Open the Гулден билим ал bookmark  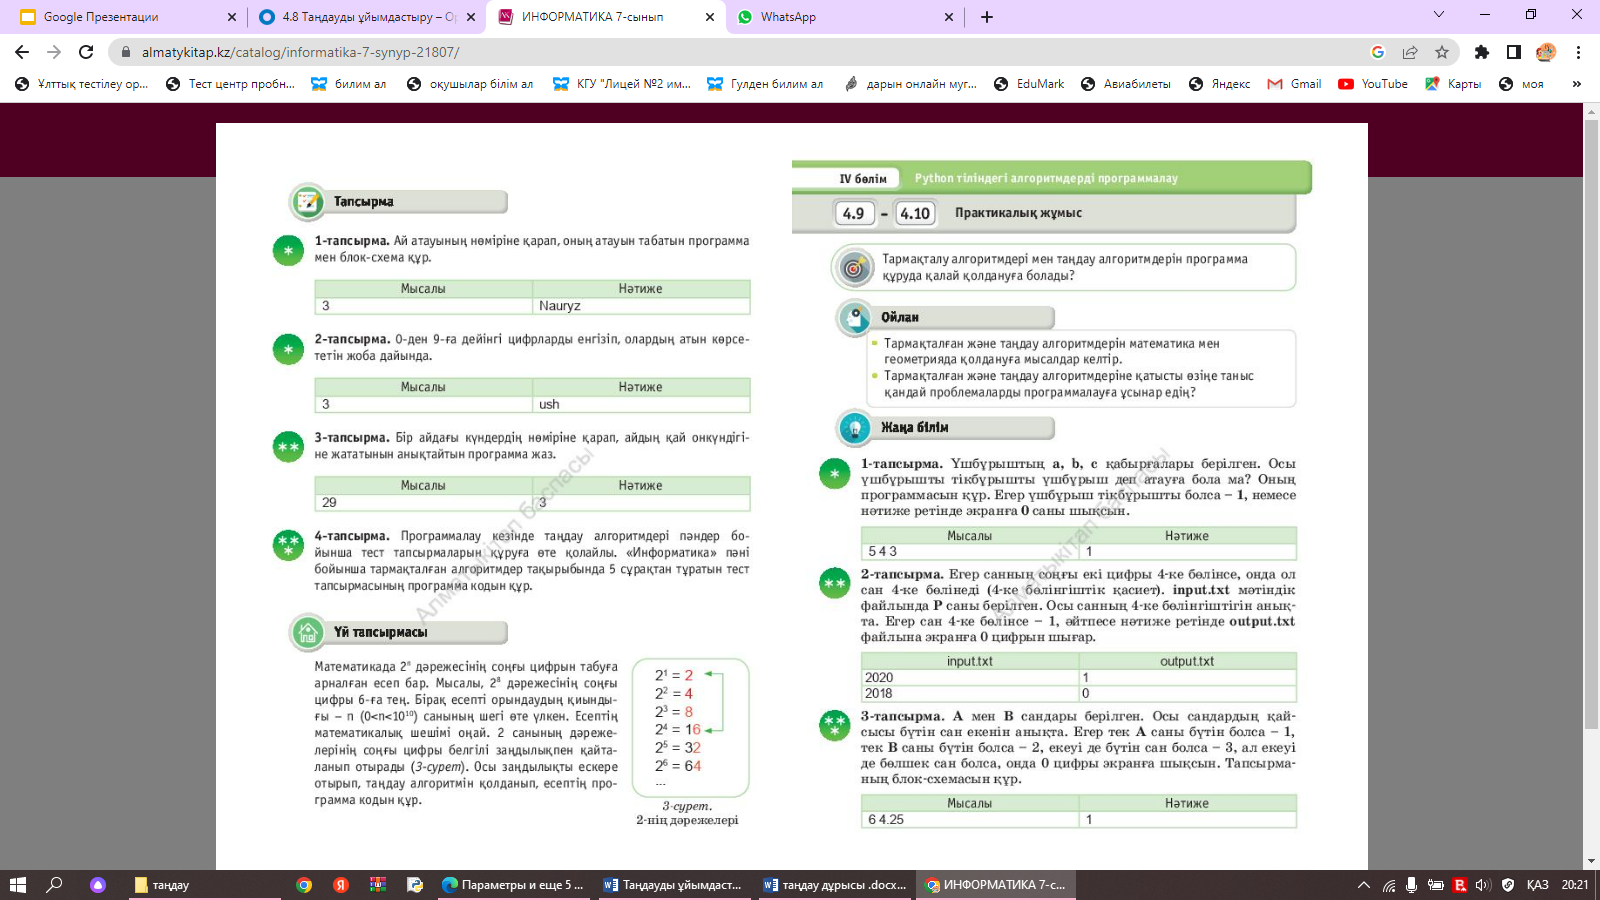pyautogui.click(x=765, y=84)
